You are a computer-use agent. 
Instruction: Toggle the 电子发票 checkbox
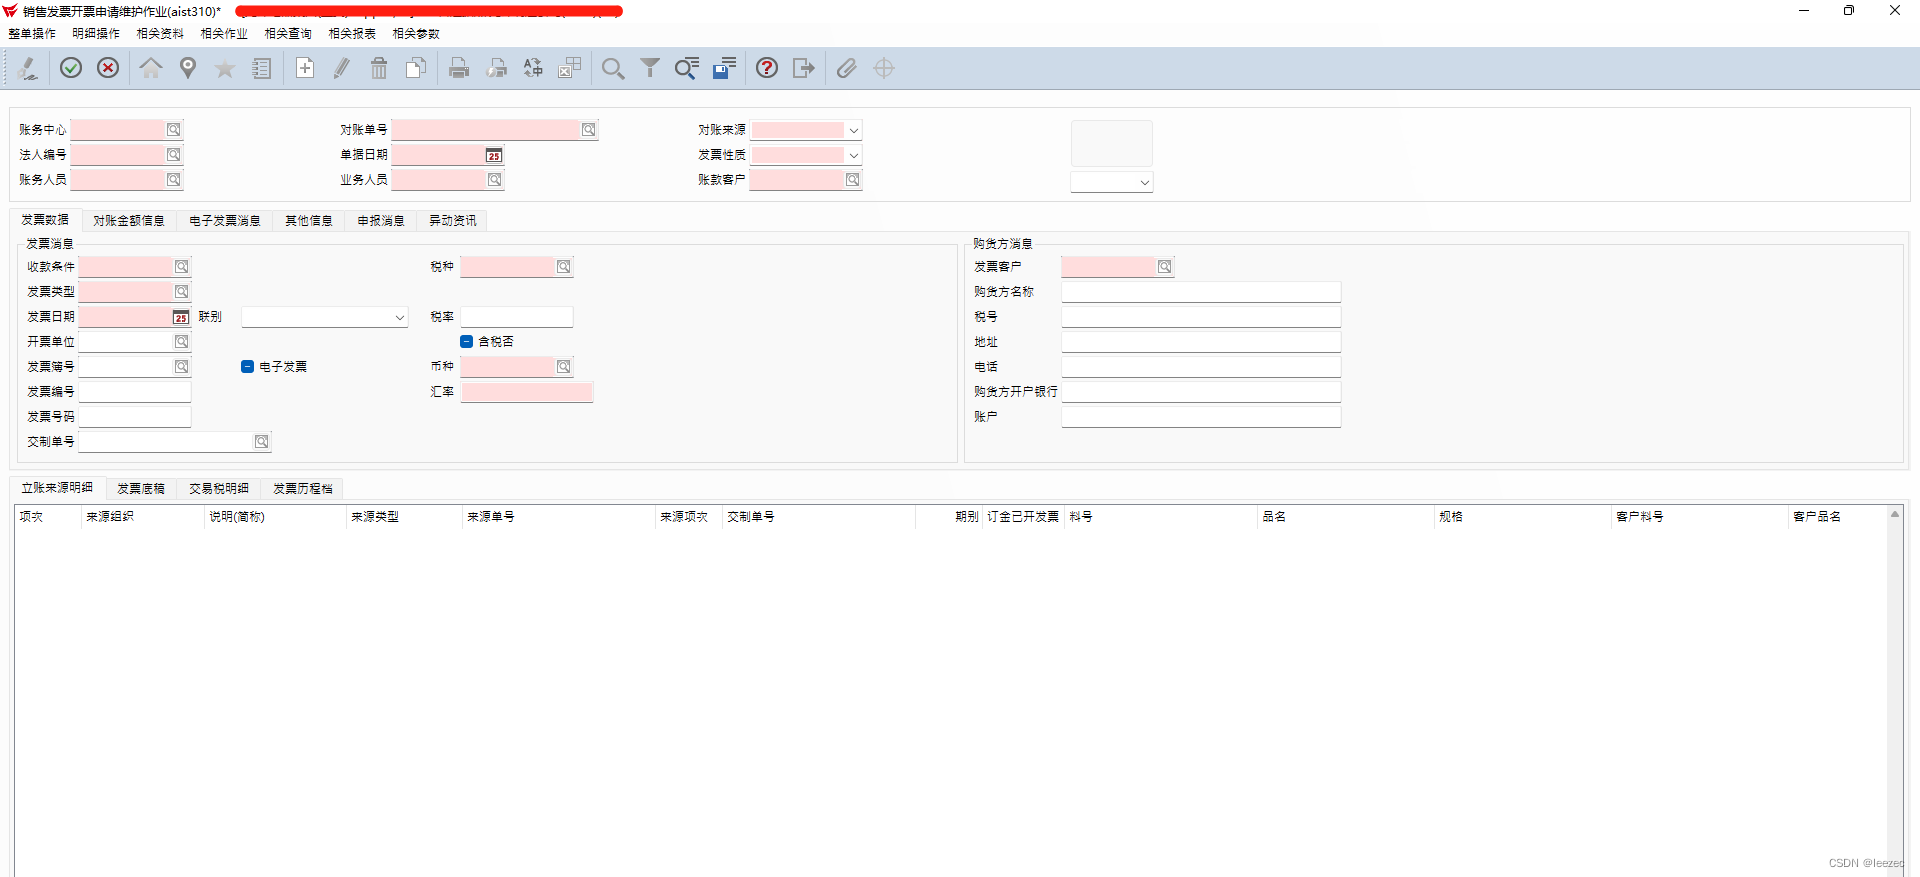click(247, 367)
